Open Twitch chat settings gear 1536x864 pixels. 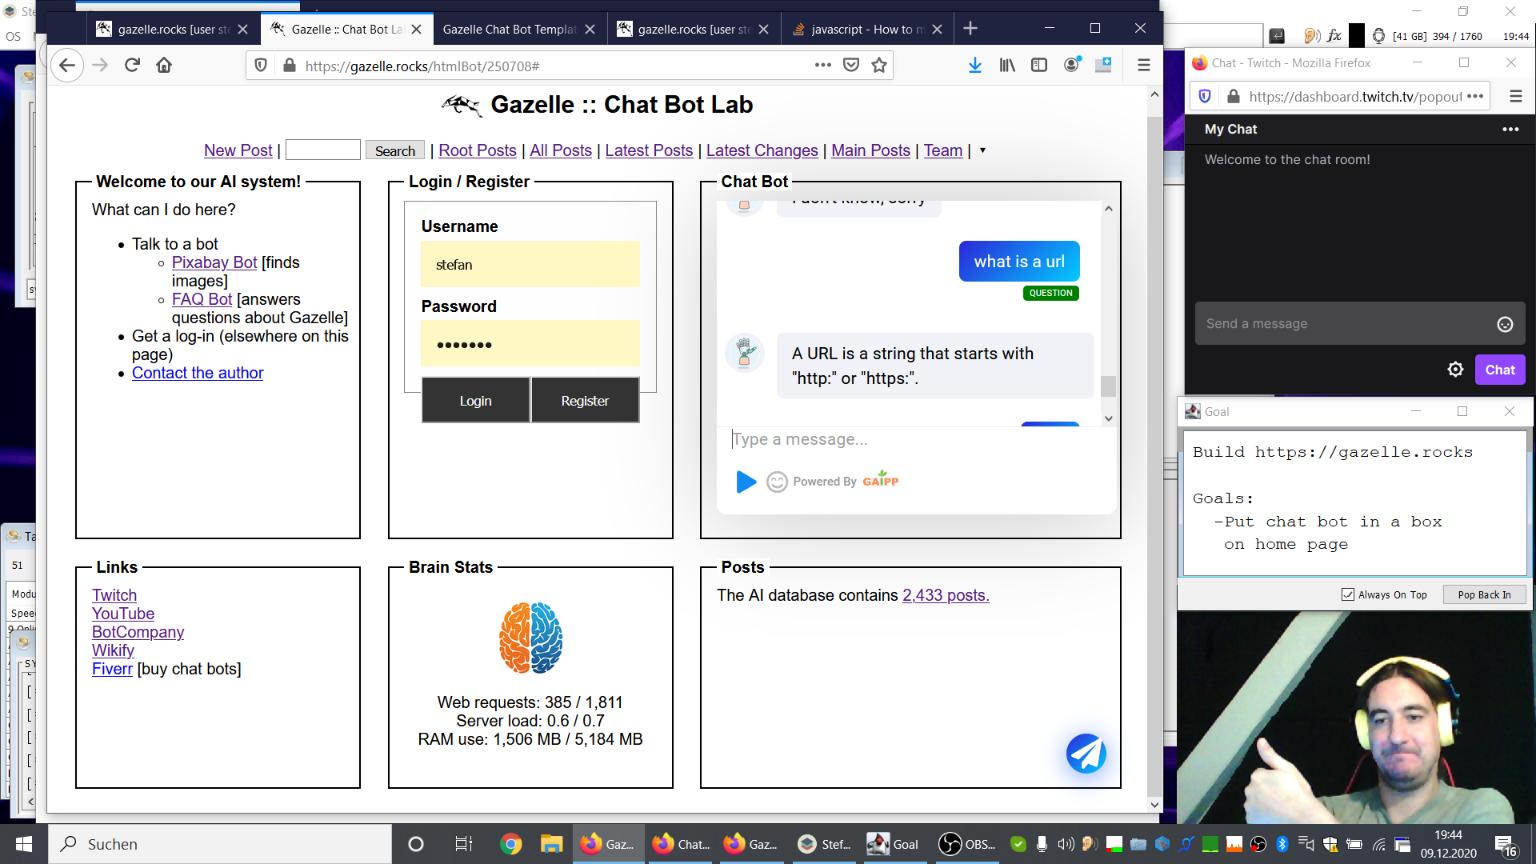1455,370
